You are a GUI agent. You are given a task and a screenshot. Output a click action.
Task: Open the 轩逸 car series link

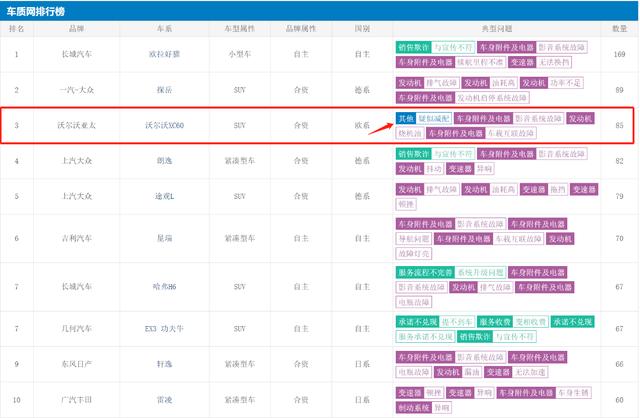pyautogui.click(x=164, y=364)
